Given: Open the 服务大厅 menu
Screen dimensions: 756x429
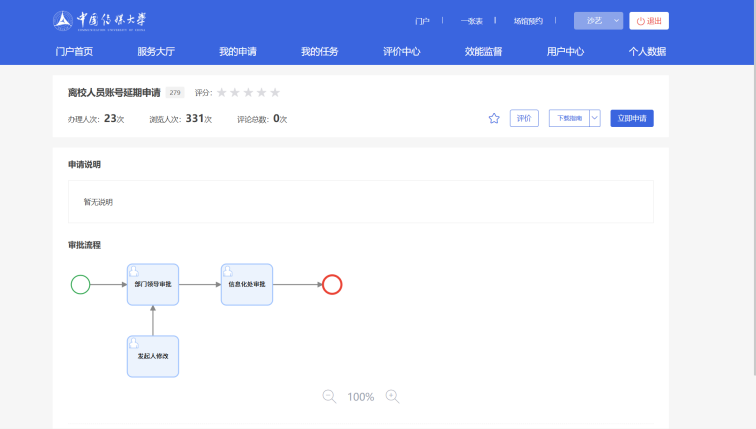Looking at the screenshot, I should [x=156, y=52].
